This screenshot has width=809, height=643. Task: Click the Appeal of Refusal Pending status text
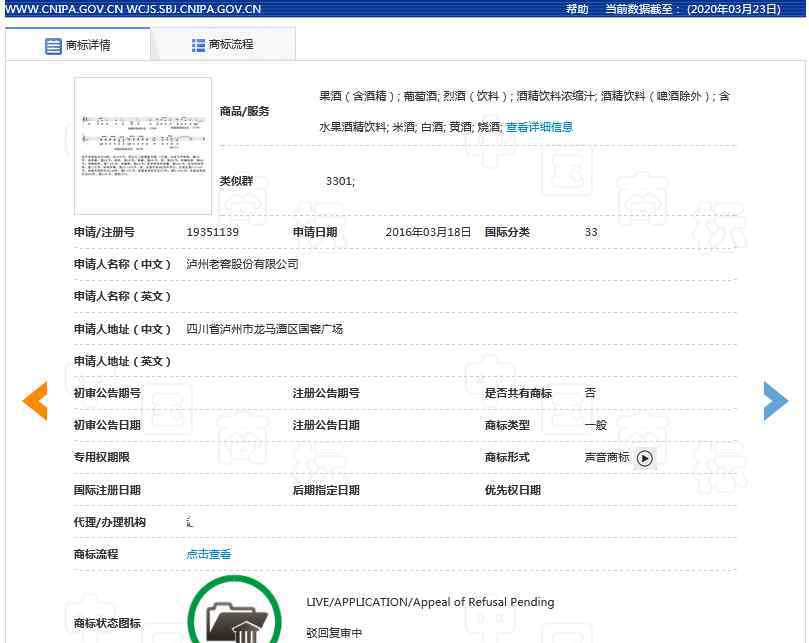(430, 602)
